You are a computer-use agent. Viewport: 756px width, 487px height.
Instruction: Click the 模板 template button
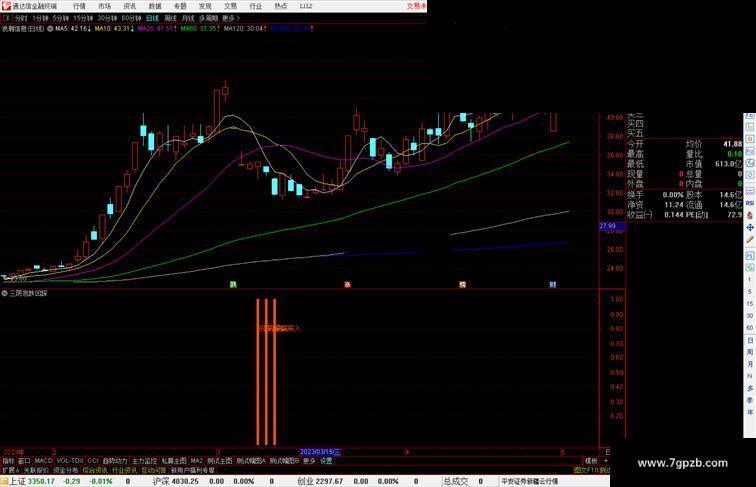[591, 461]
